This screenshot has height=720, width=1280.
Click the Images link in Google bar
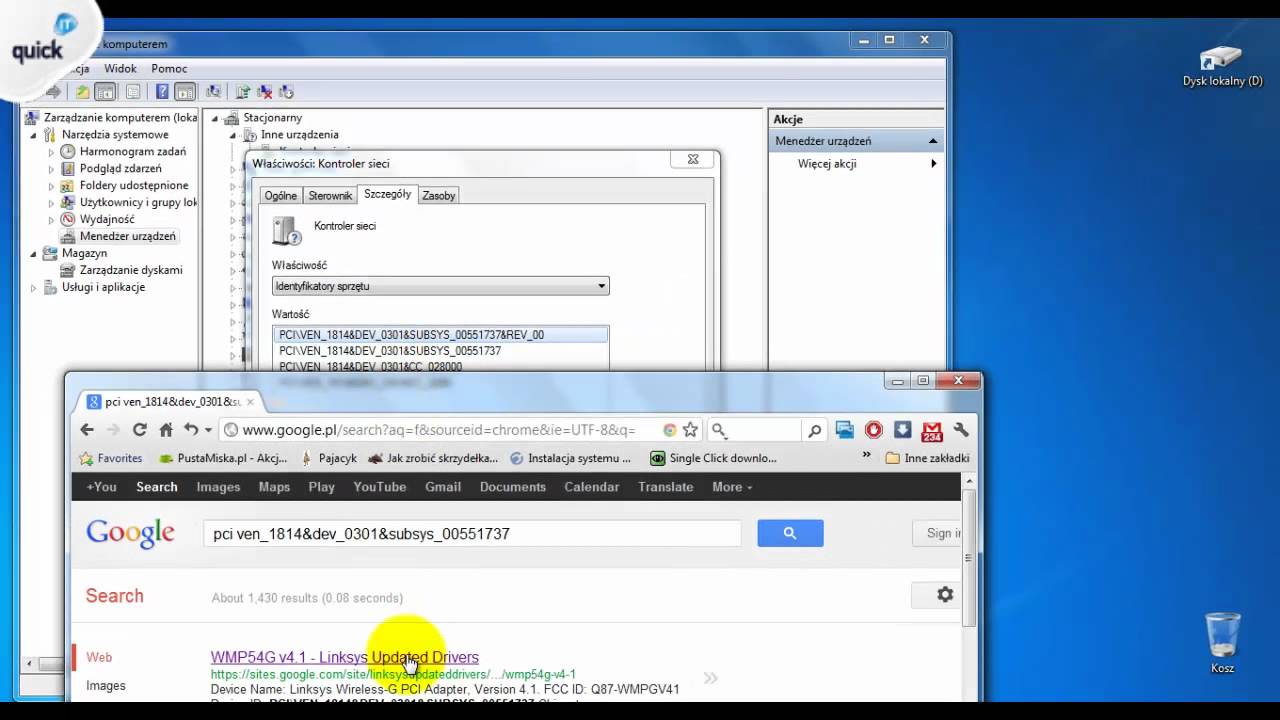pyautogui.click(x=218, y=487)
